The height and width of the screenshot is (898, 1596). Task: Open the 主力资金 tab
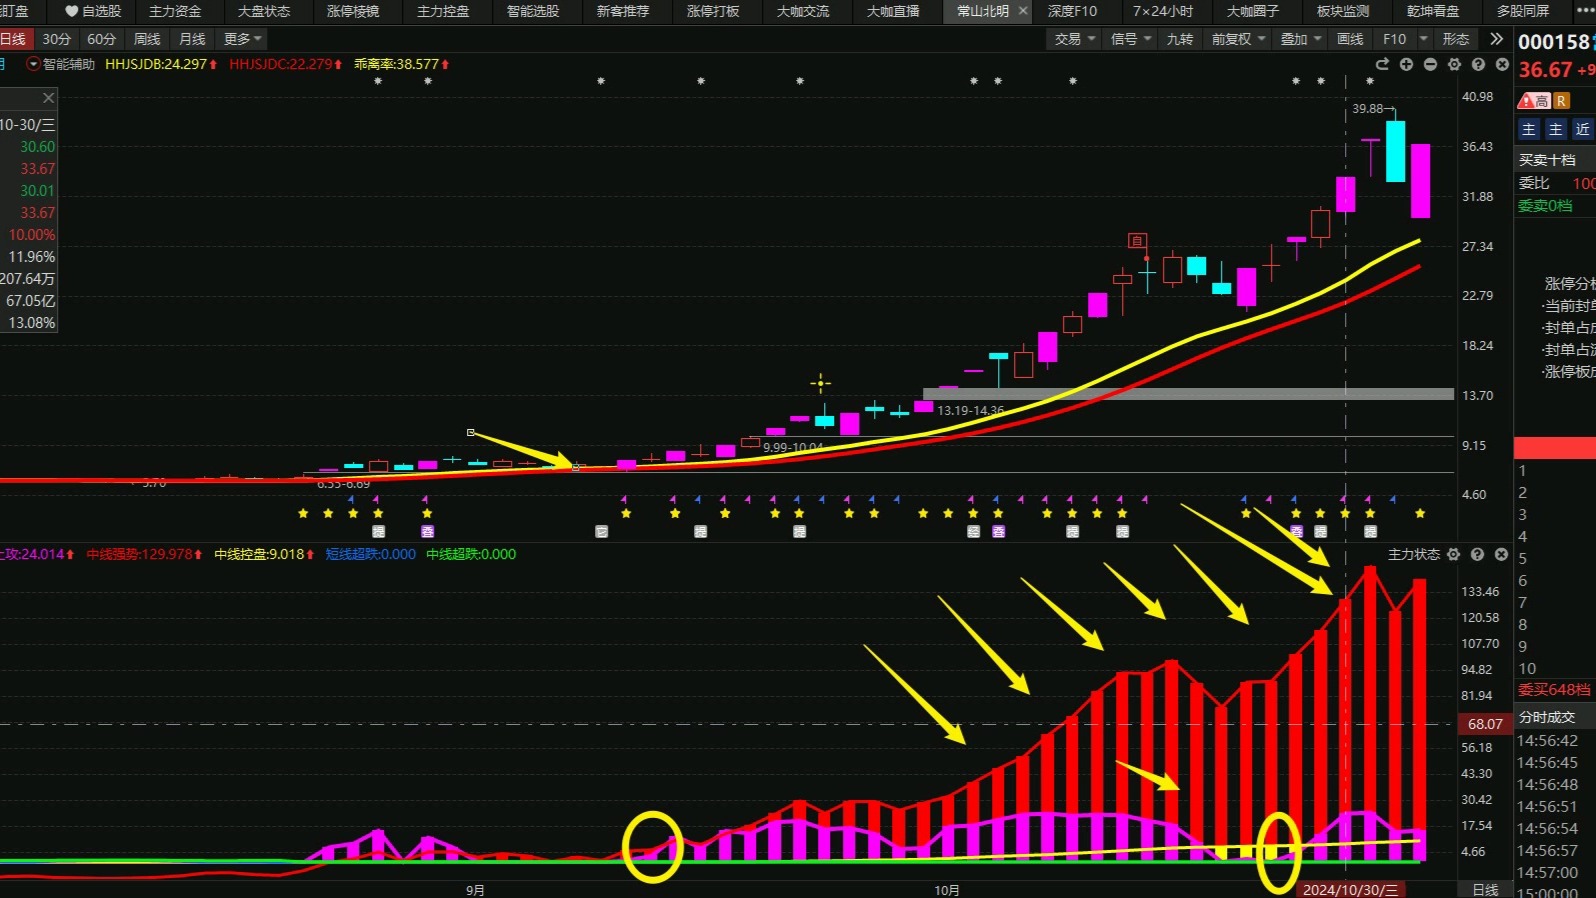tap(175, 11)
